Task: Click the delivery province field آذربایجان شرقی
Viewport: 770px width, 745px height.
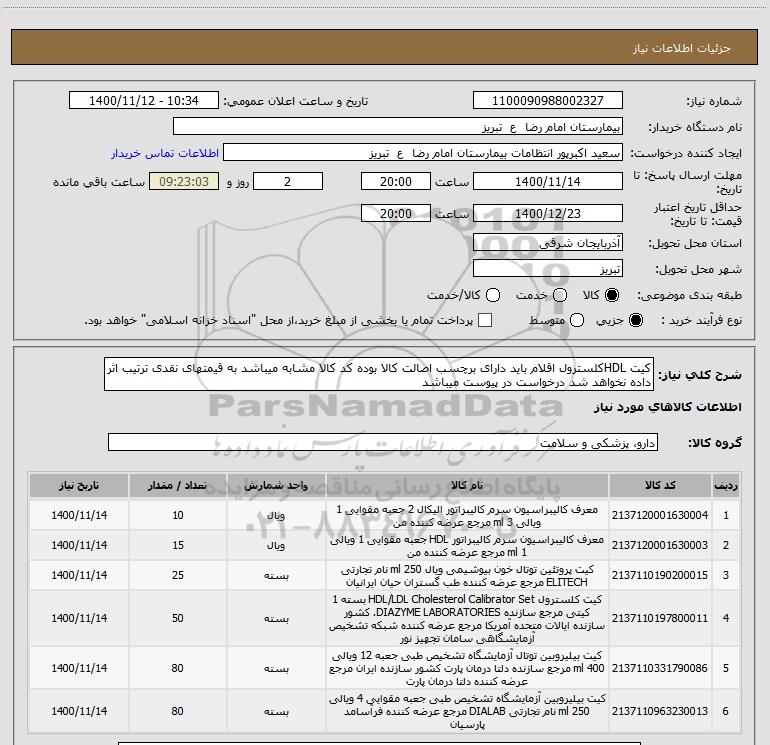Action: click(548, 243)
